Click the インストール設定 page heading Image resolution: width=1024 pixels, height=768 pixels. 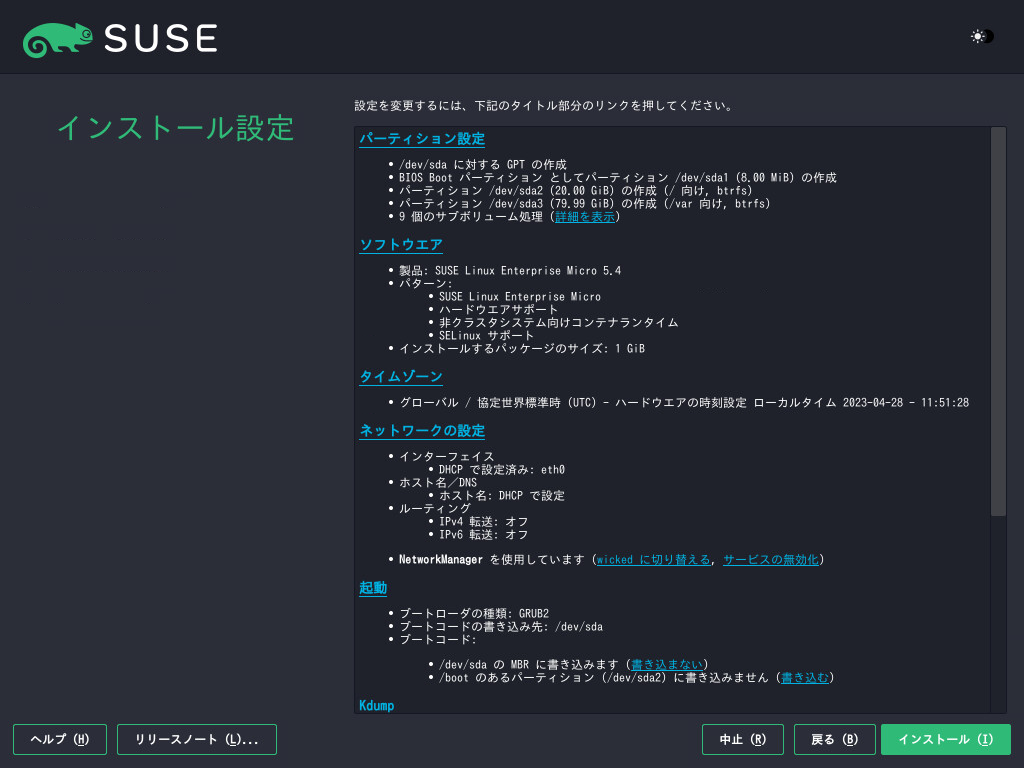pyautogui.click(x=176, y=128)
